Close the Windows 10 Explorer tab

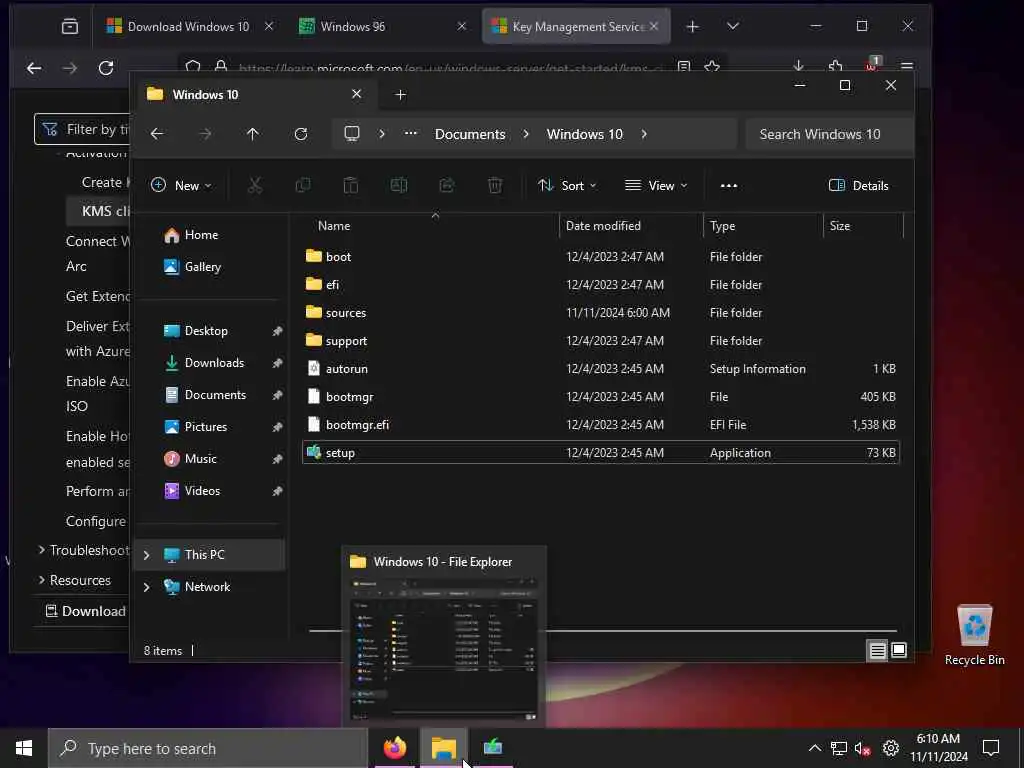[x=357, y=94]
